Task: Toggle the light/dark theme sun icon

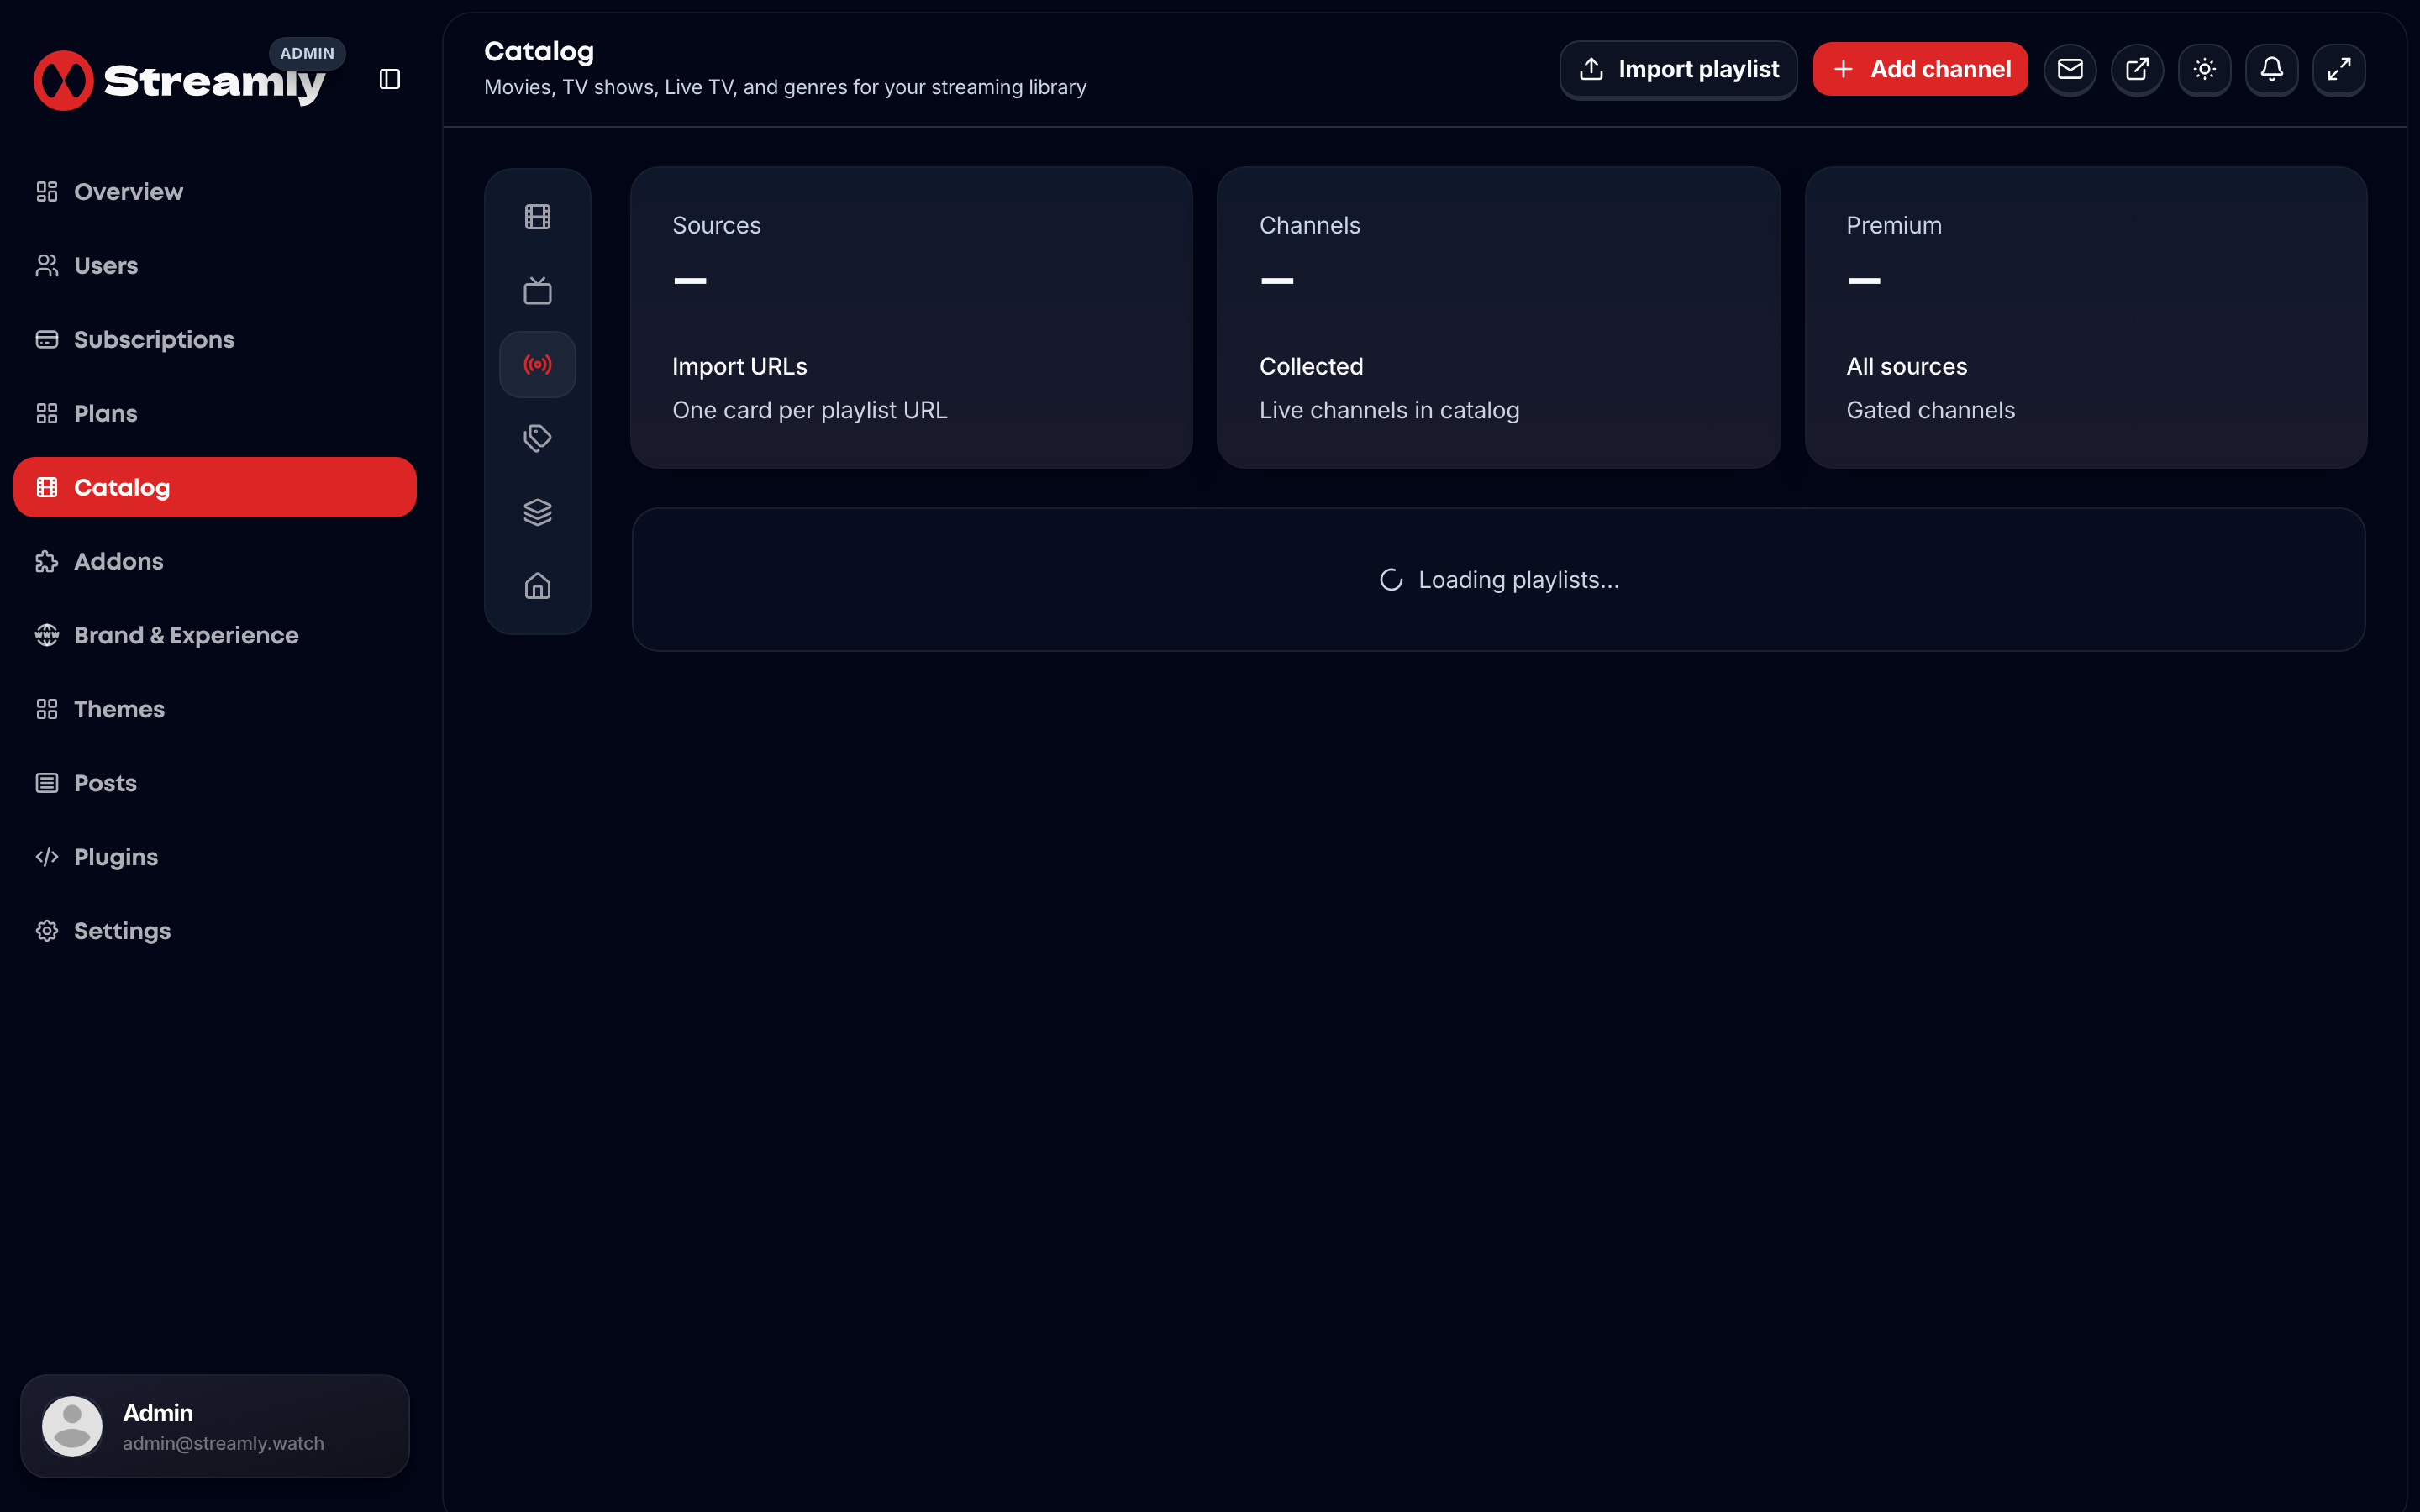Action: point(2204,69)
